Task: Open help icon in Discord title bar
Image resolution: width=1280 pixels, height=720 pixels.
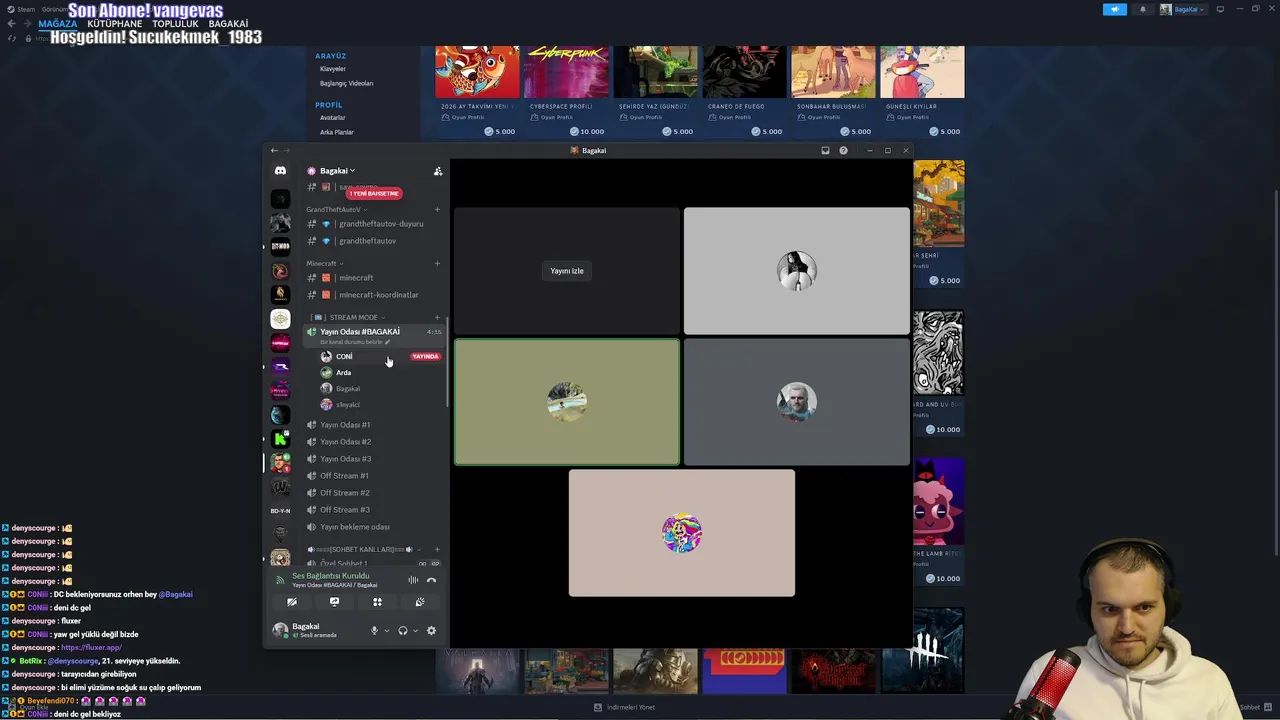Action: (x=843, y=151)
